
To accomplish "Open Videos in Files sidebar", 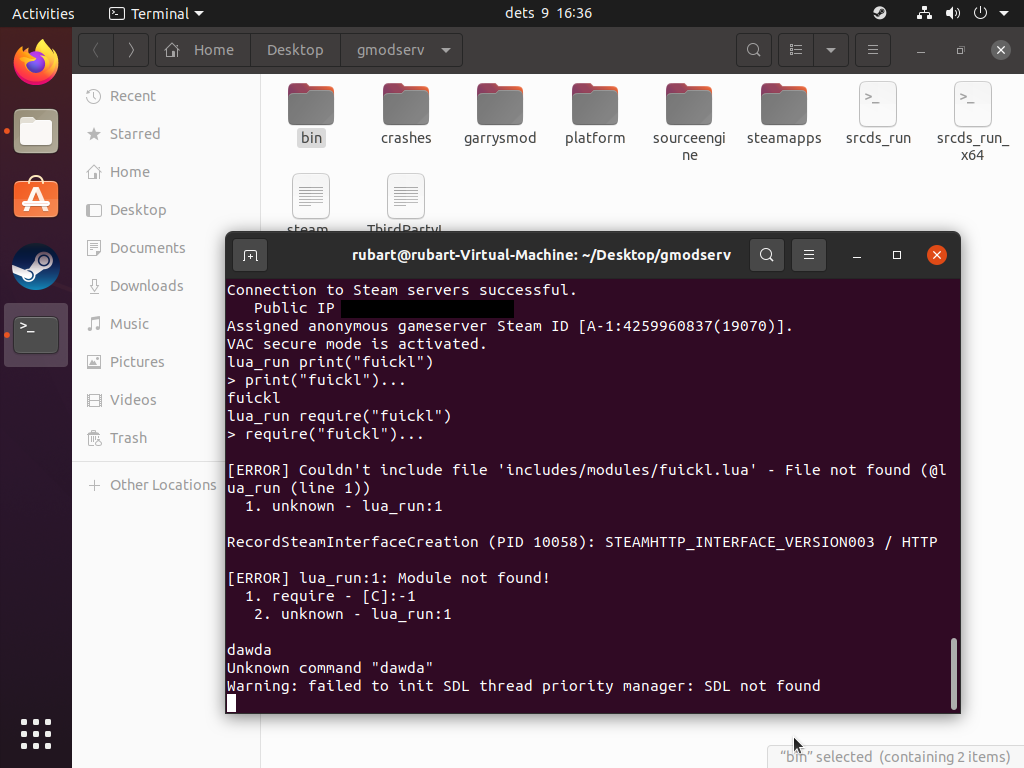I will click(x=150, y=399).
